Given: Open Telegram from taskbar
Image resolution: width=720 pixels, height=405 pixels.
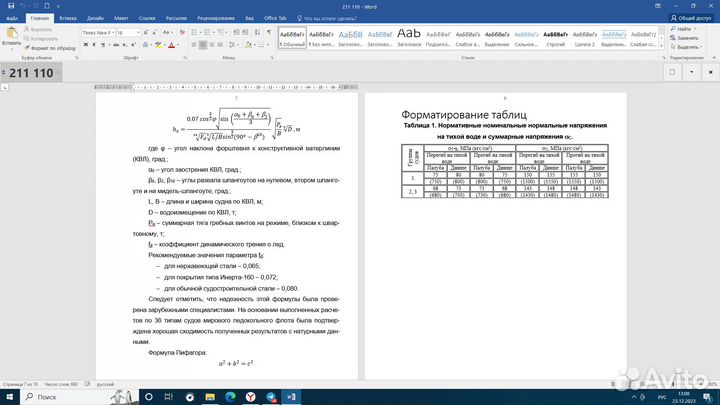Looking at the screenshot, I should click(271, 397).
